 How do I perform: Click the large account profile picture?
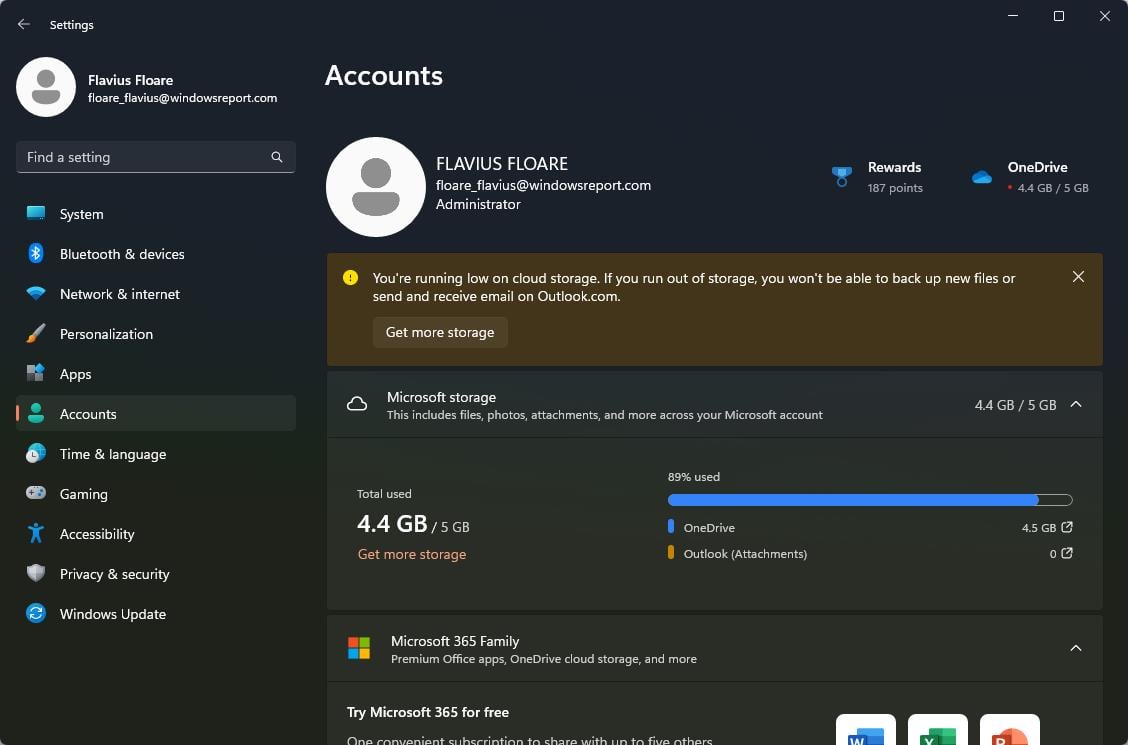(376, 187)
